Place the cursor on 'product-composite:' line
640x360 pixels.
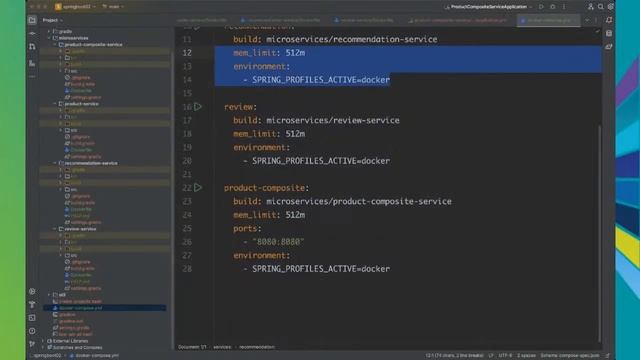[267, 188]
